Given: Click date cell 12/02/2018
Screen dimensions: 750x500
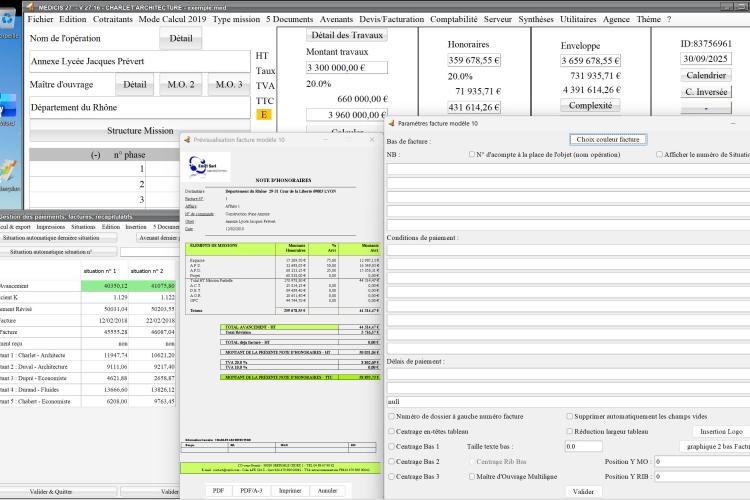Looking at the screenshot, I should click(105, 321).
